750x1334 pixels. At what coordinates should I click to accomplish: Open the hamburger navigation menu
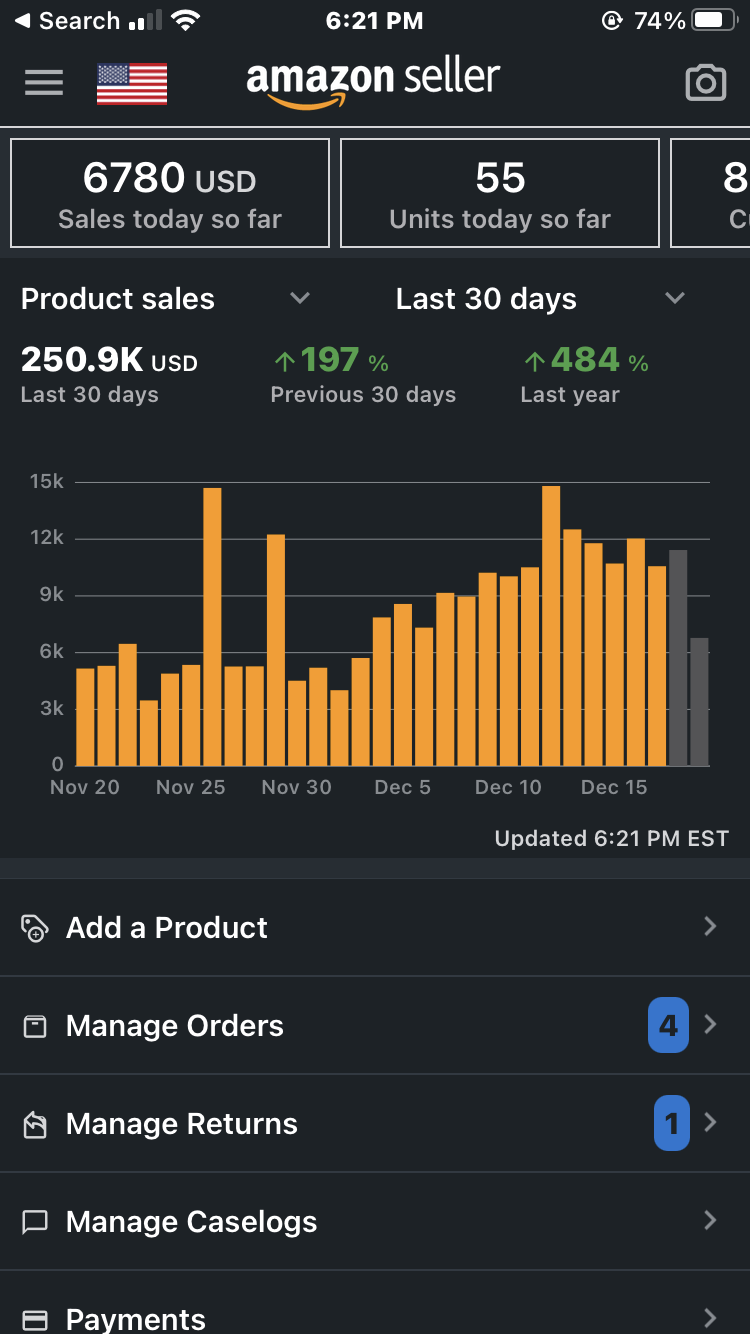click(x=44, y=83)
